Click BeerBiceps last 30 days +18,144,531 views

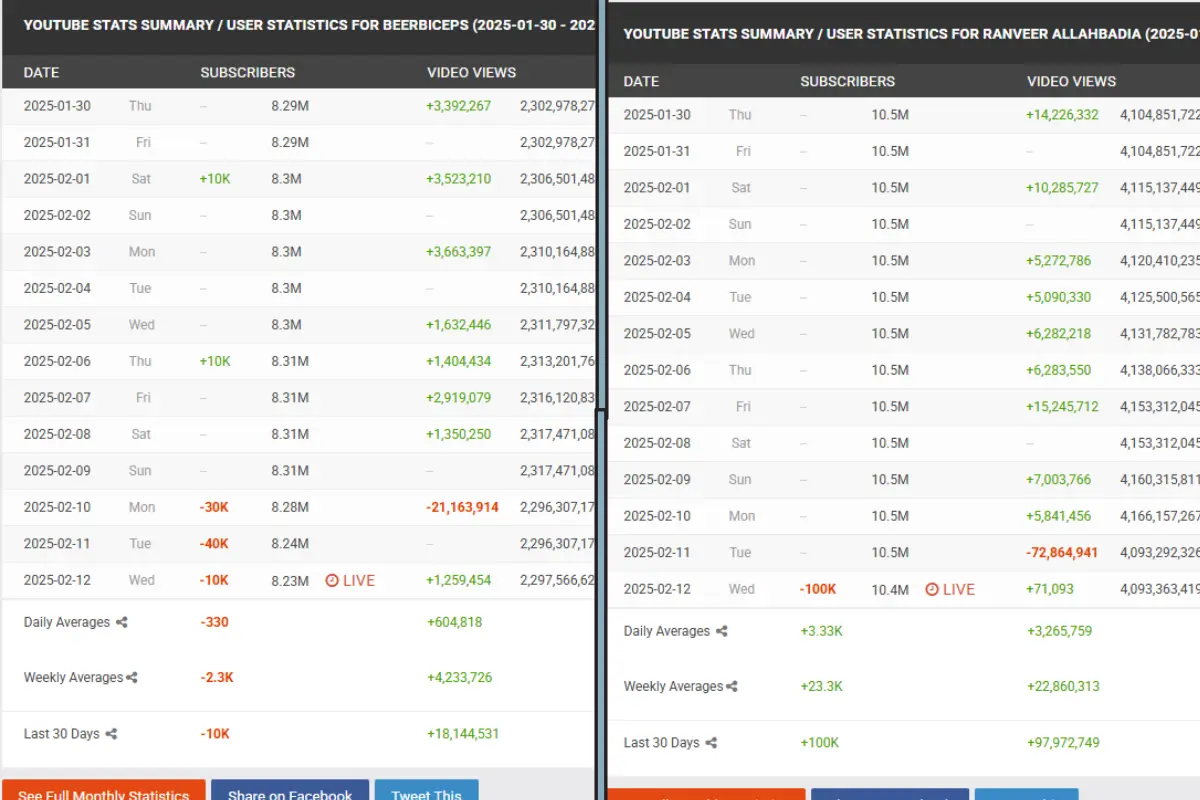coord(462,734)
